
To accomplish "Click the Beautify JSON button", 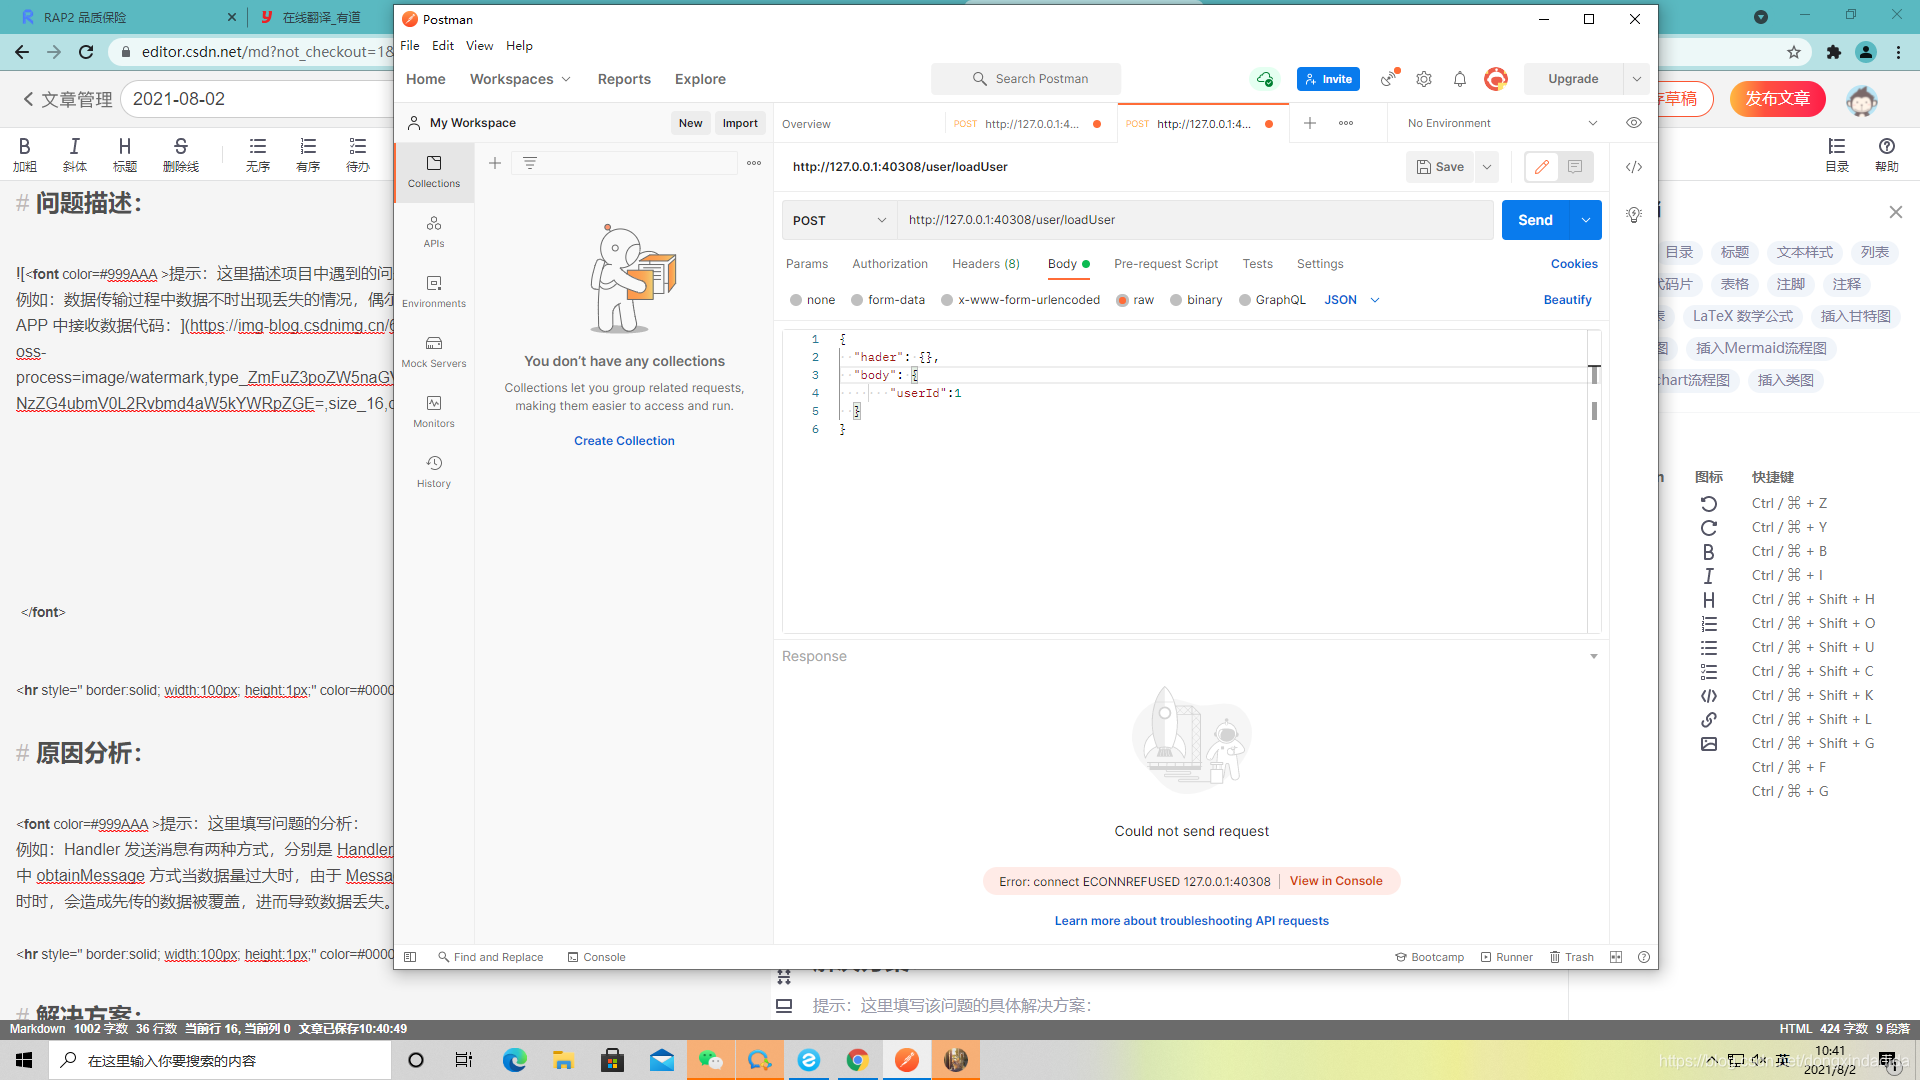I will (1567, 299).
